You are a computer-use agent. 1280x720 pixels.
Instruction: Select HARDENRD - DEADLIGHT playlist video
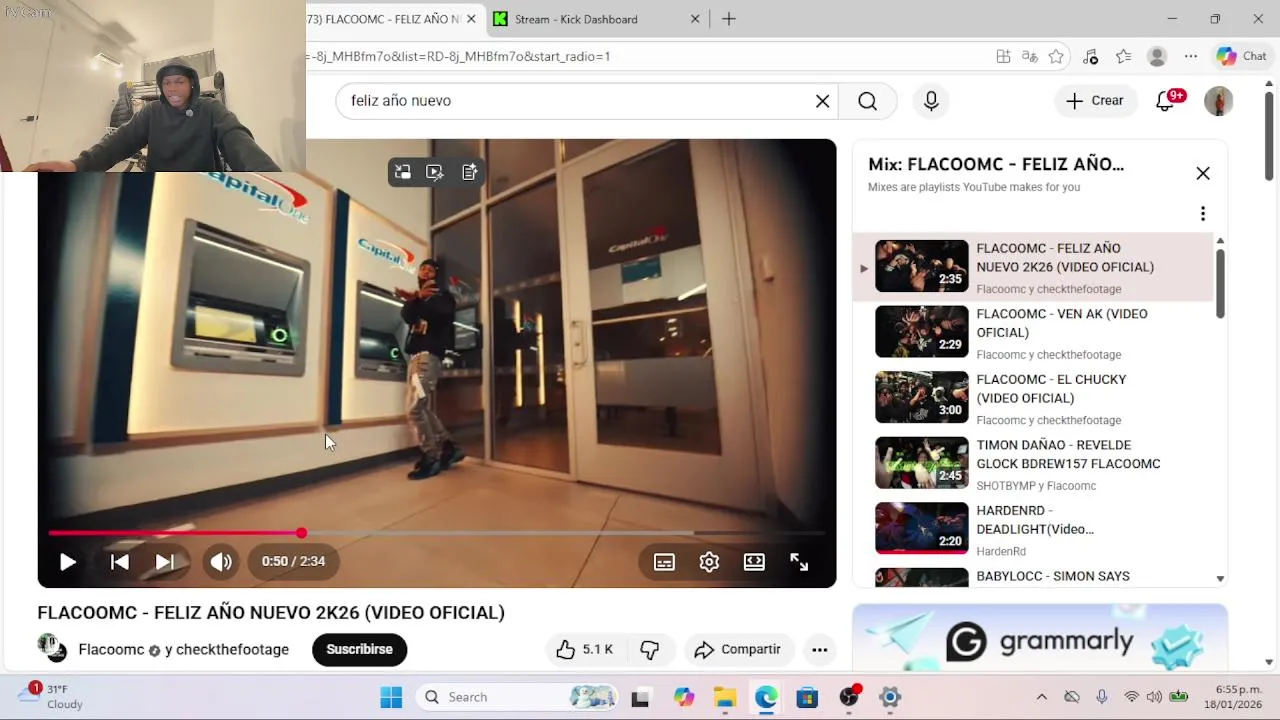click(1035, 529)
